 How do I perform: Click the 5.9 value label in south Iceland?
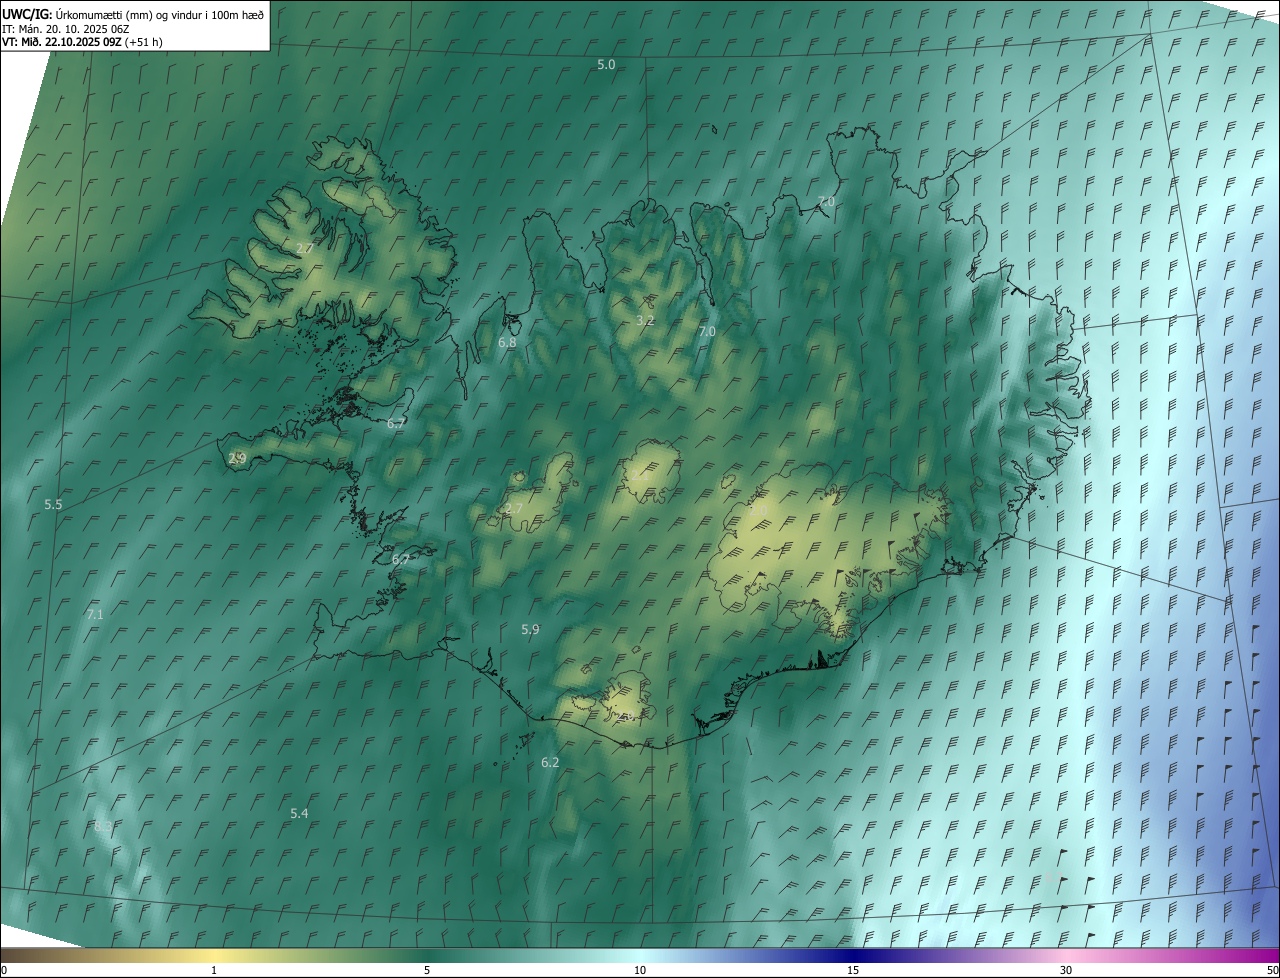pyautogui.click(x=530, y=629)
